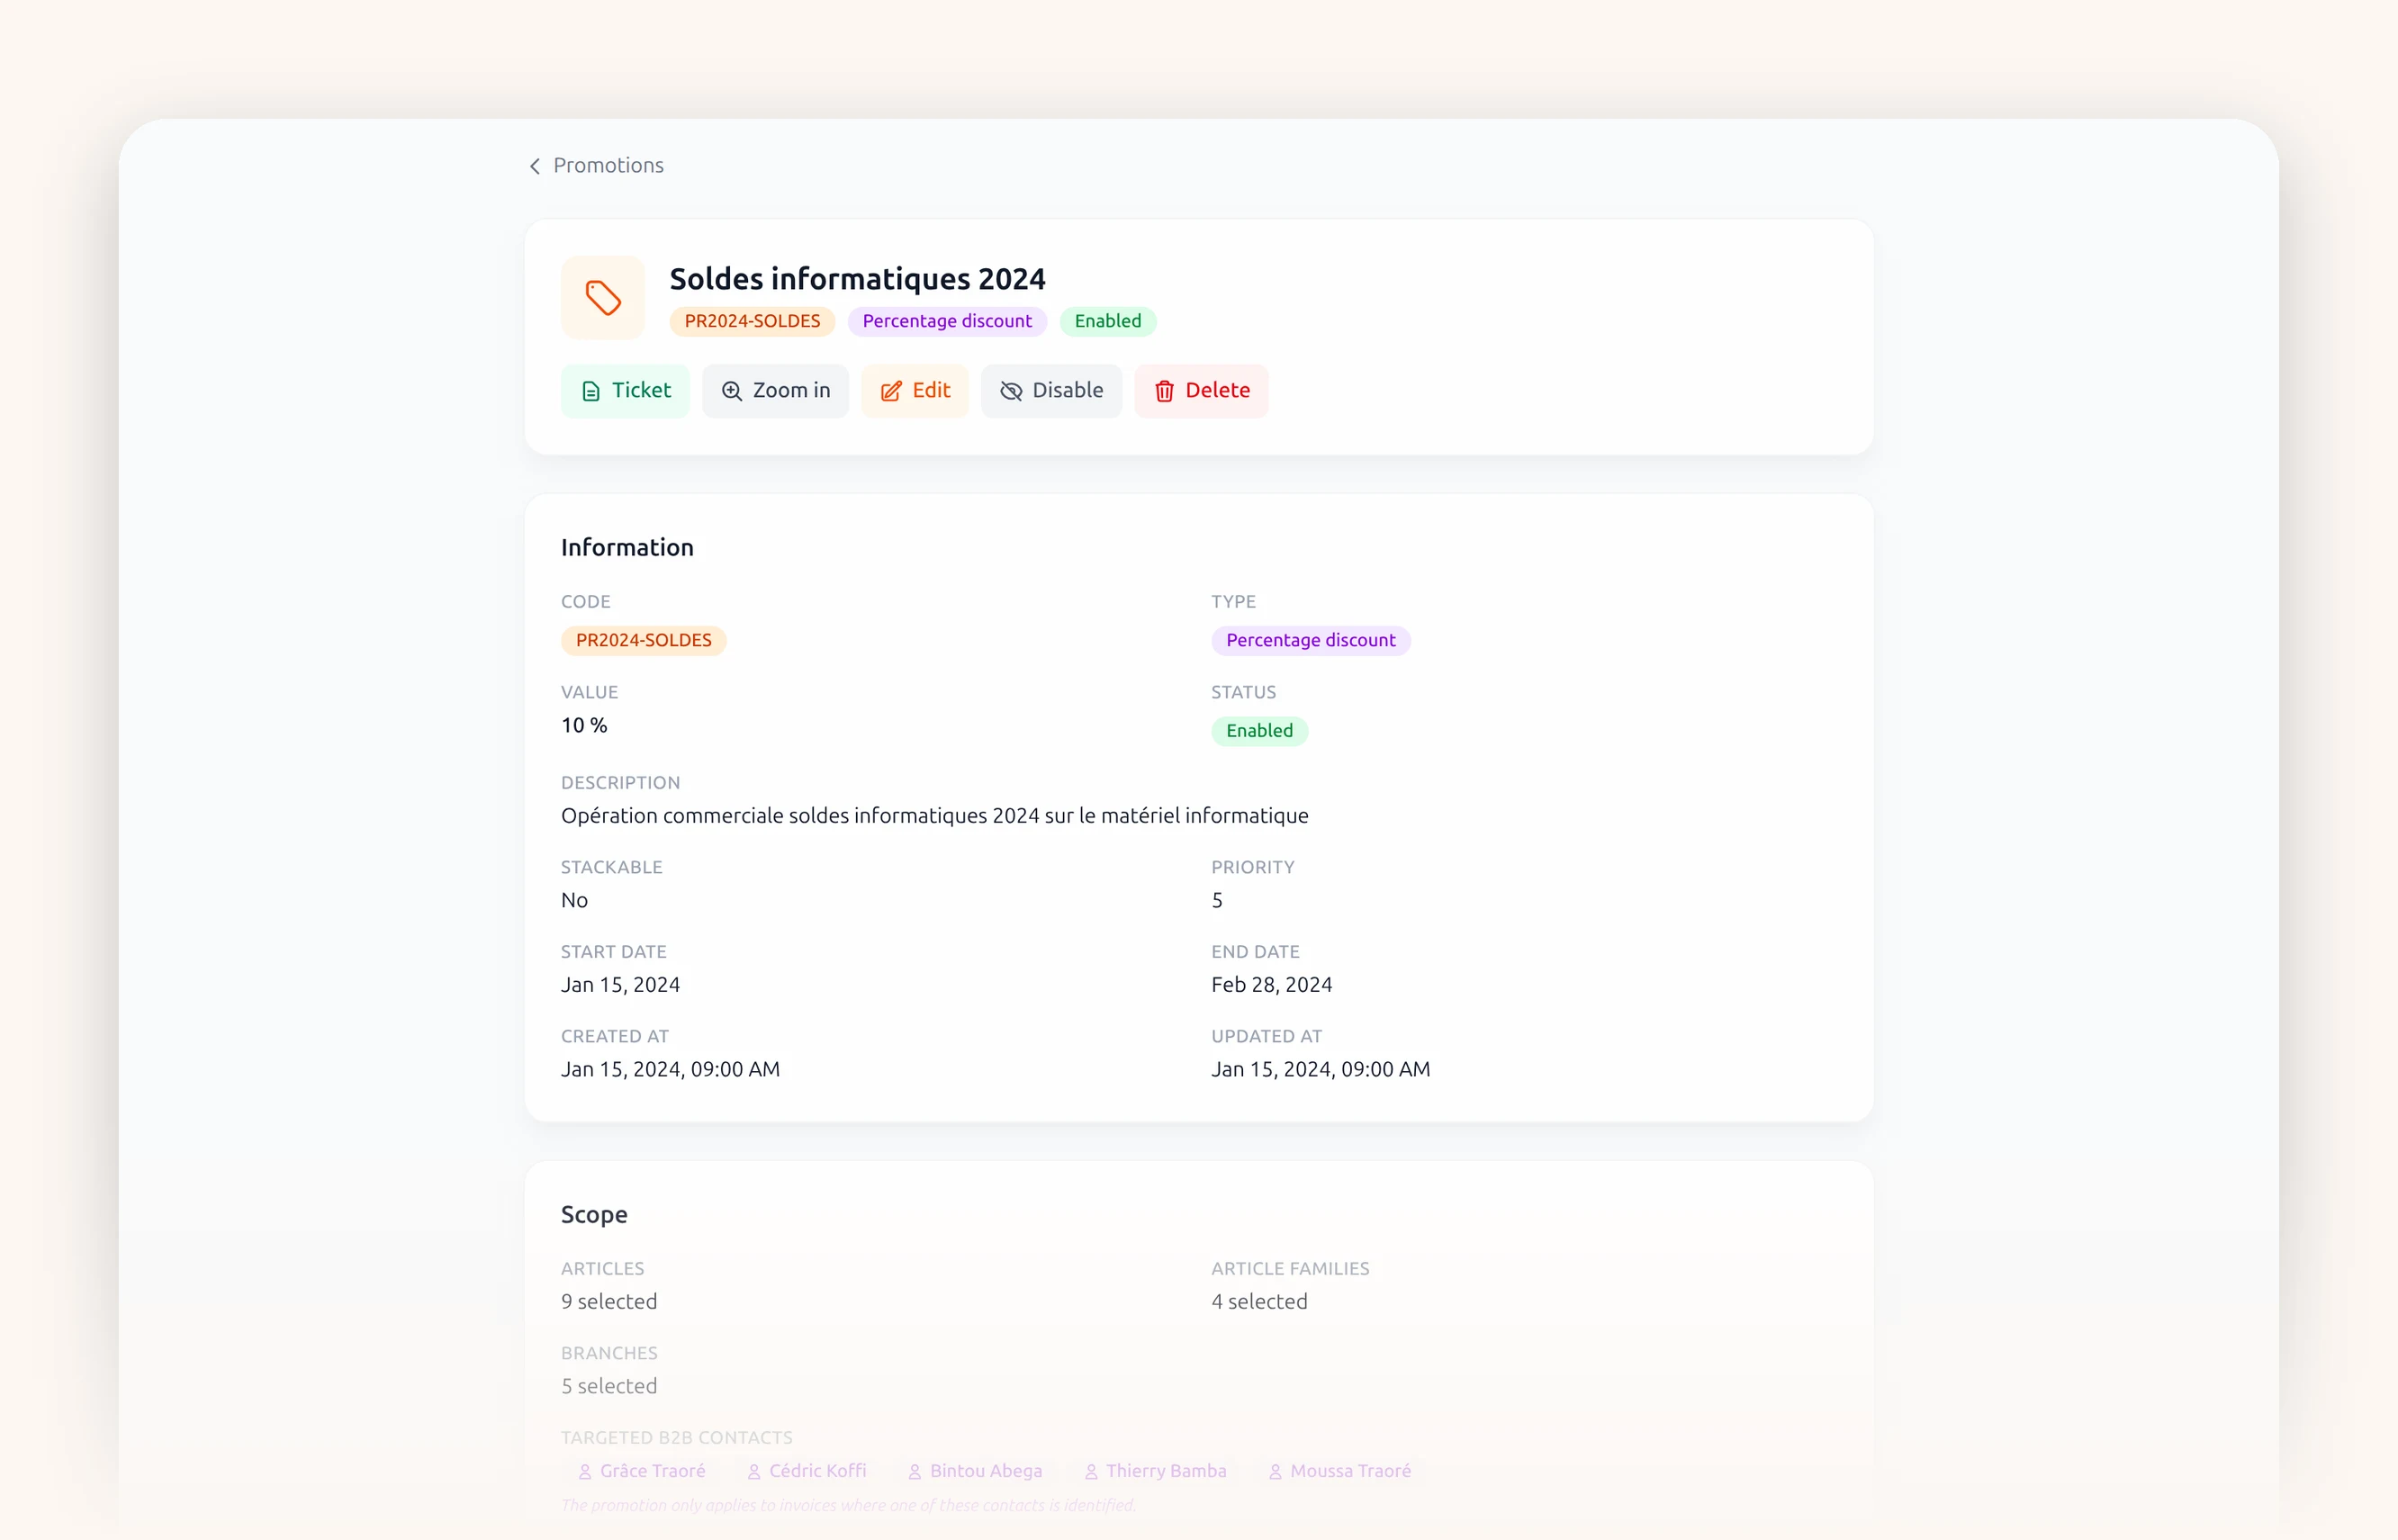Edit the Soldes informatiques 2024 promotion
The image size is (2398, 1540).
pos(915,390)
